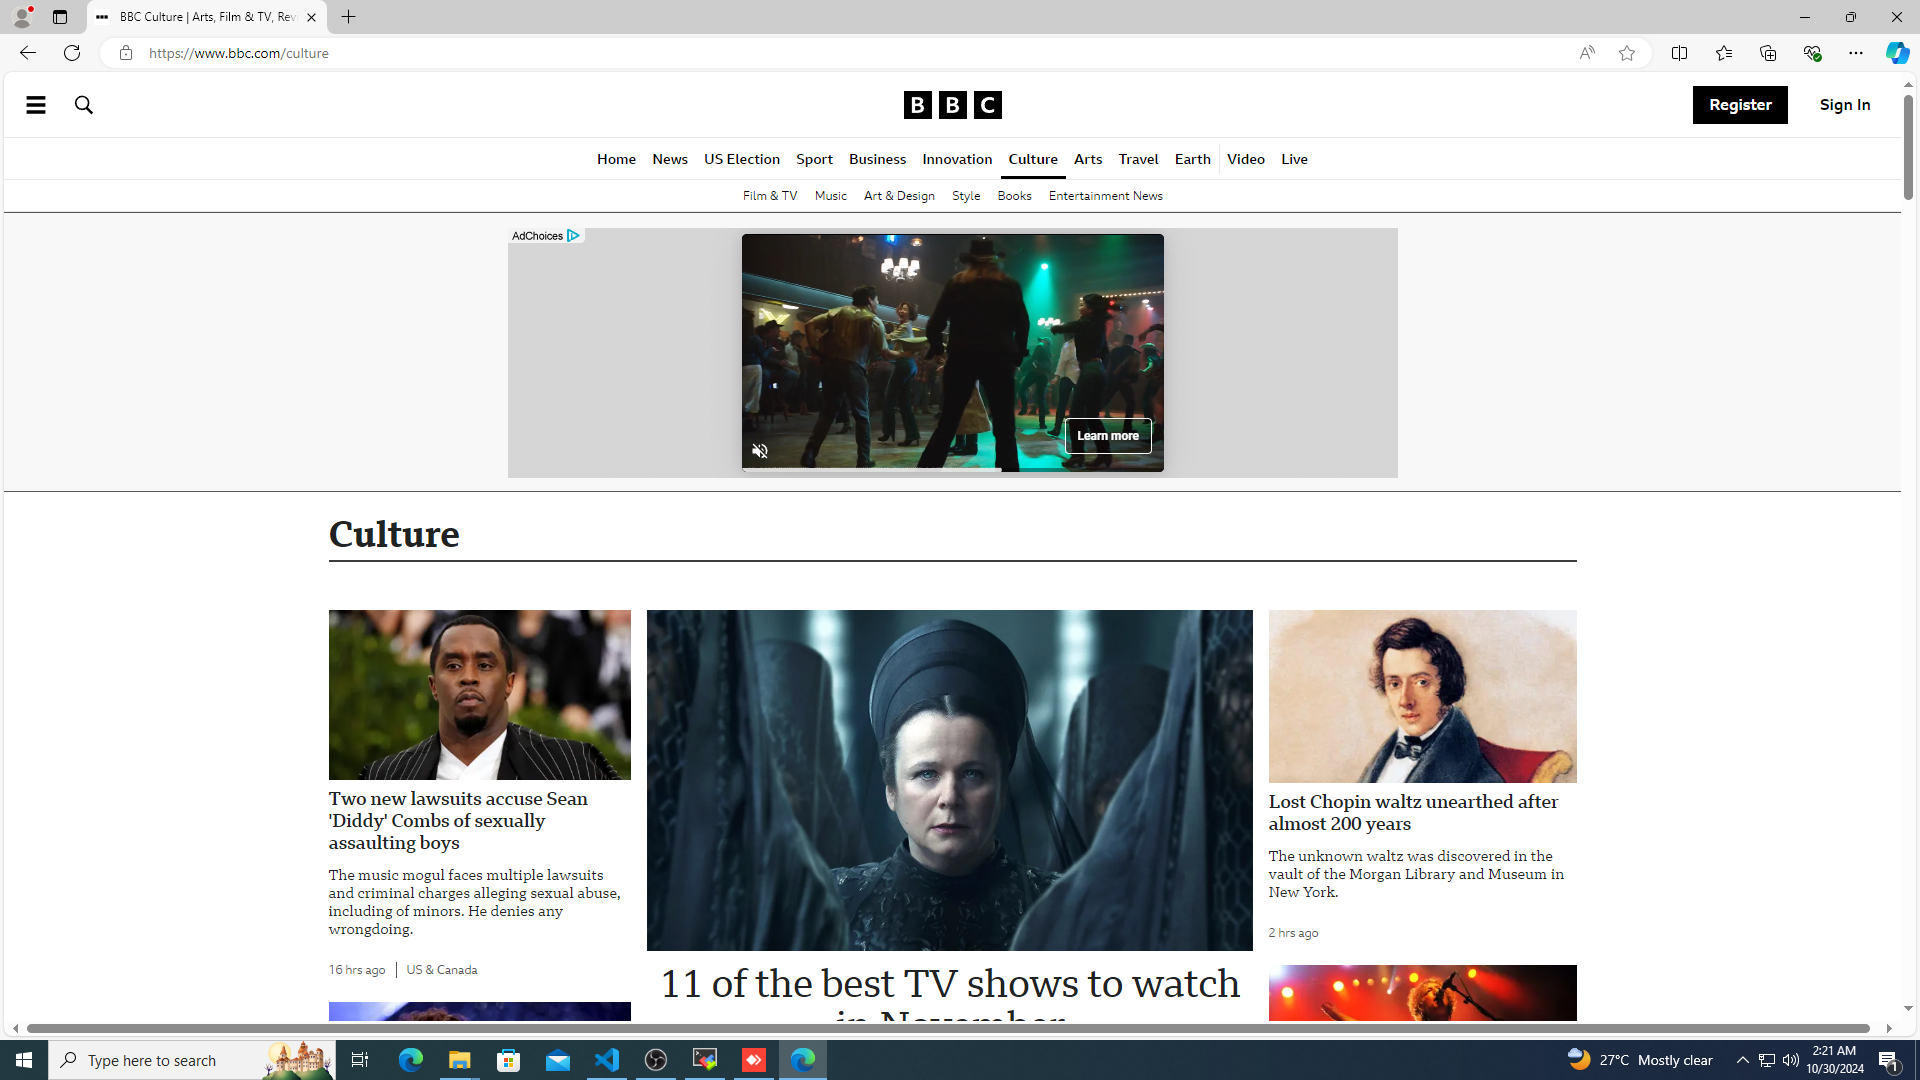Open Mail app from taskbar
This screenshot has width=1920, height=1080.
pos(558,1060)
